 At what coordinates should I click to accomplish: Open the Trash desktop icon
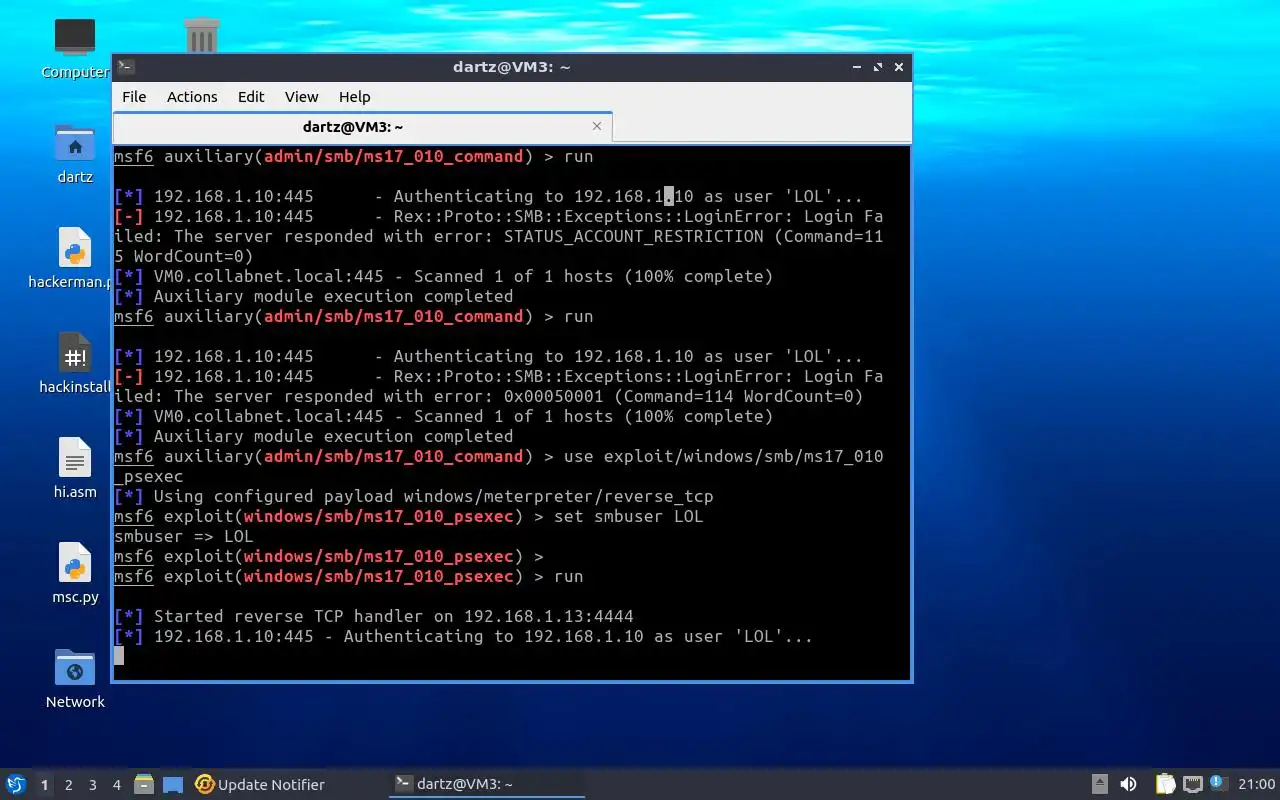202,37
